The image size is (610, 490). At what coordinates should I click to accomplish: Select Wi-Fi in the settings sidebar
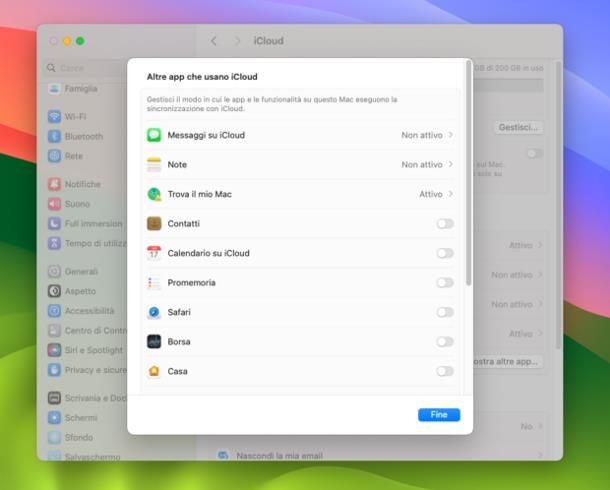point(75,116)
